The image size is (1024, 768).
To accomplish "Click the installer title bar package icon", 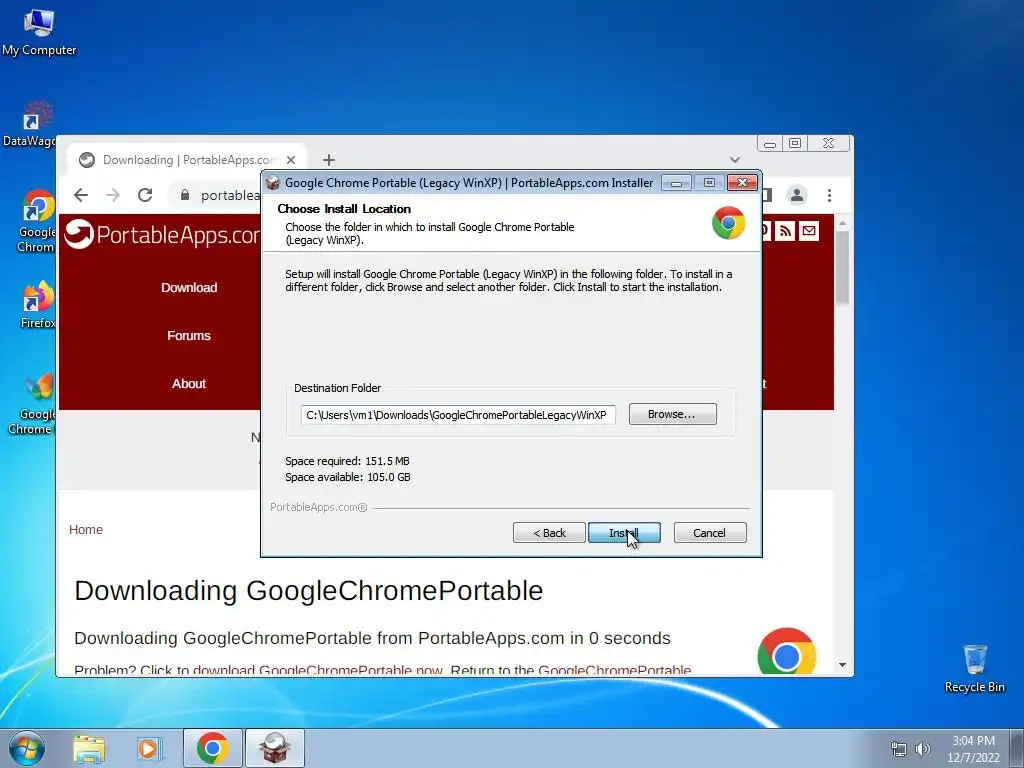I will 274,183.
